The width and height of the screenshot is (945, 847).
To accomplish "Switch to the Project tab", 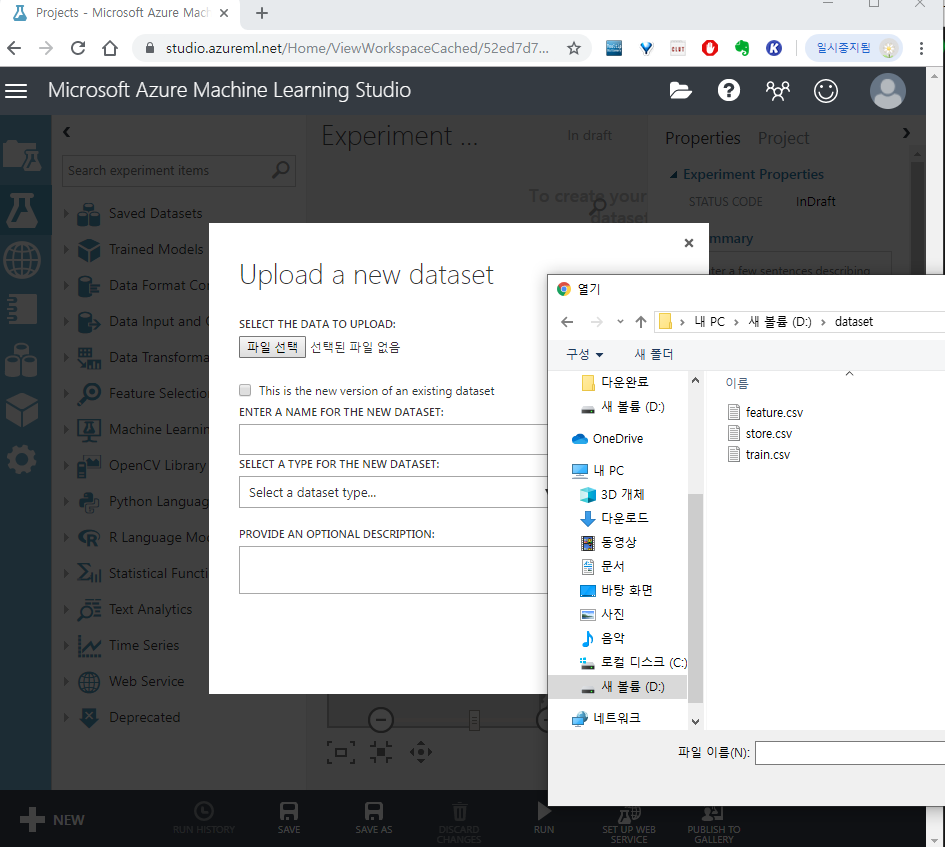I will [783, 138].
